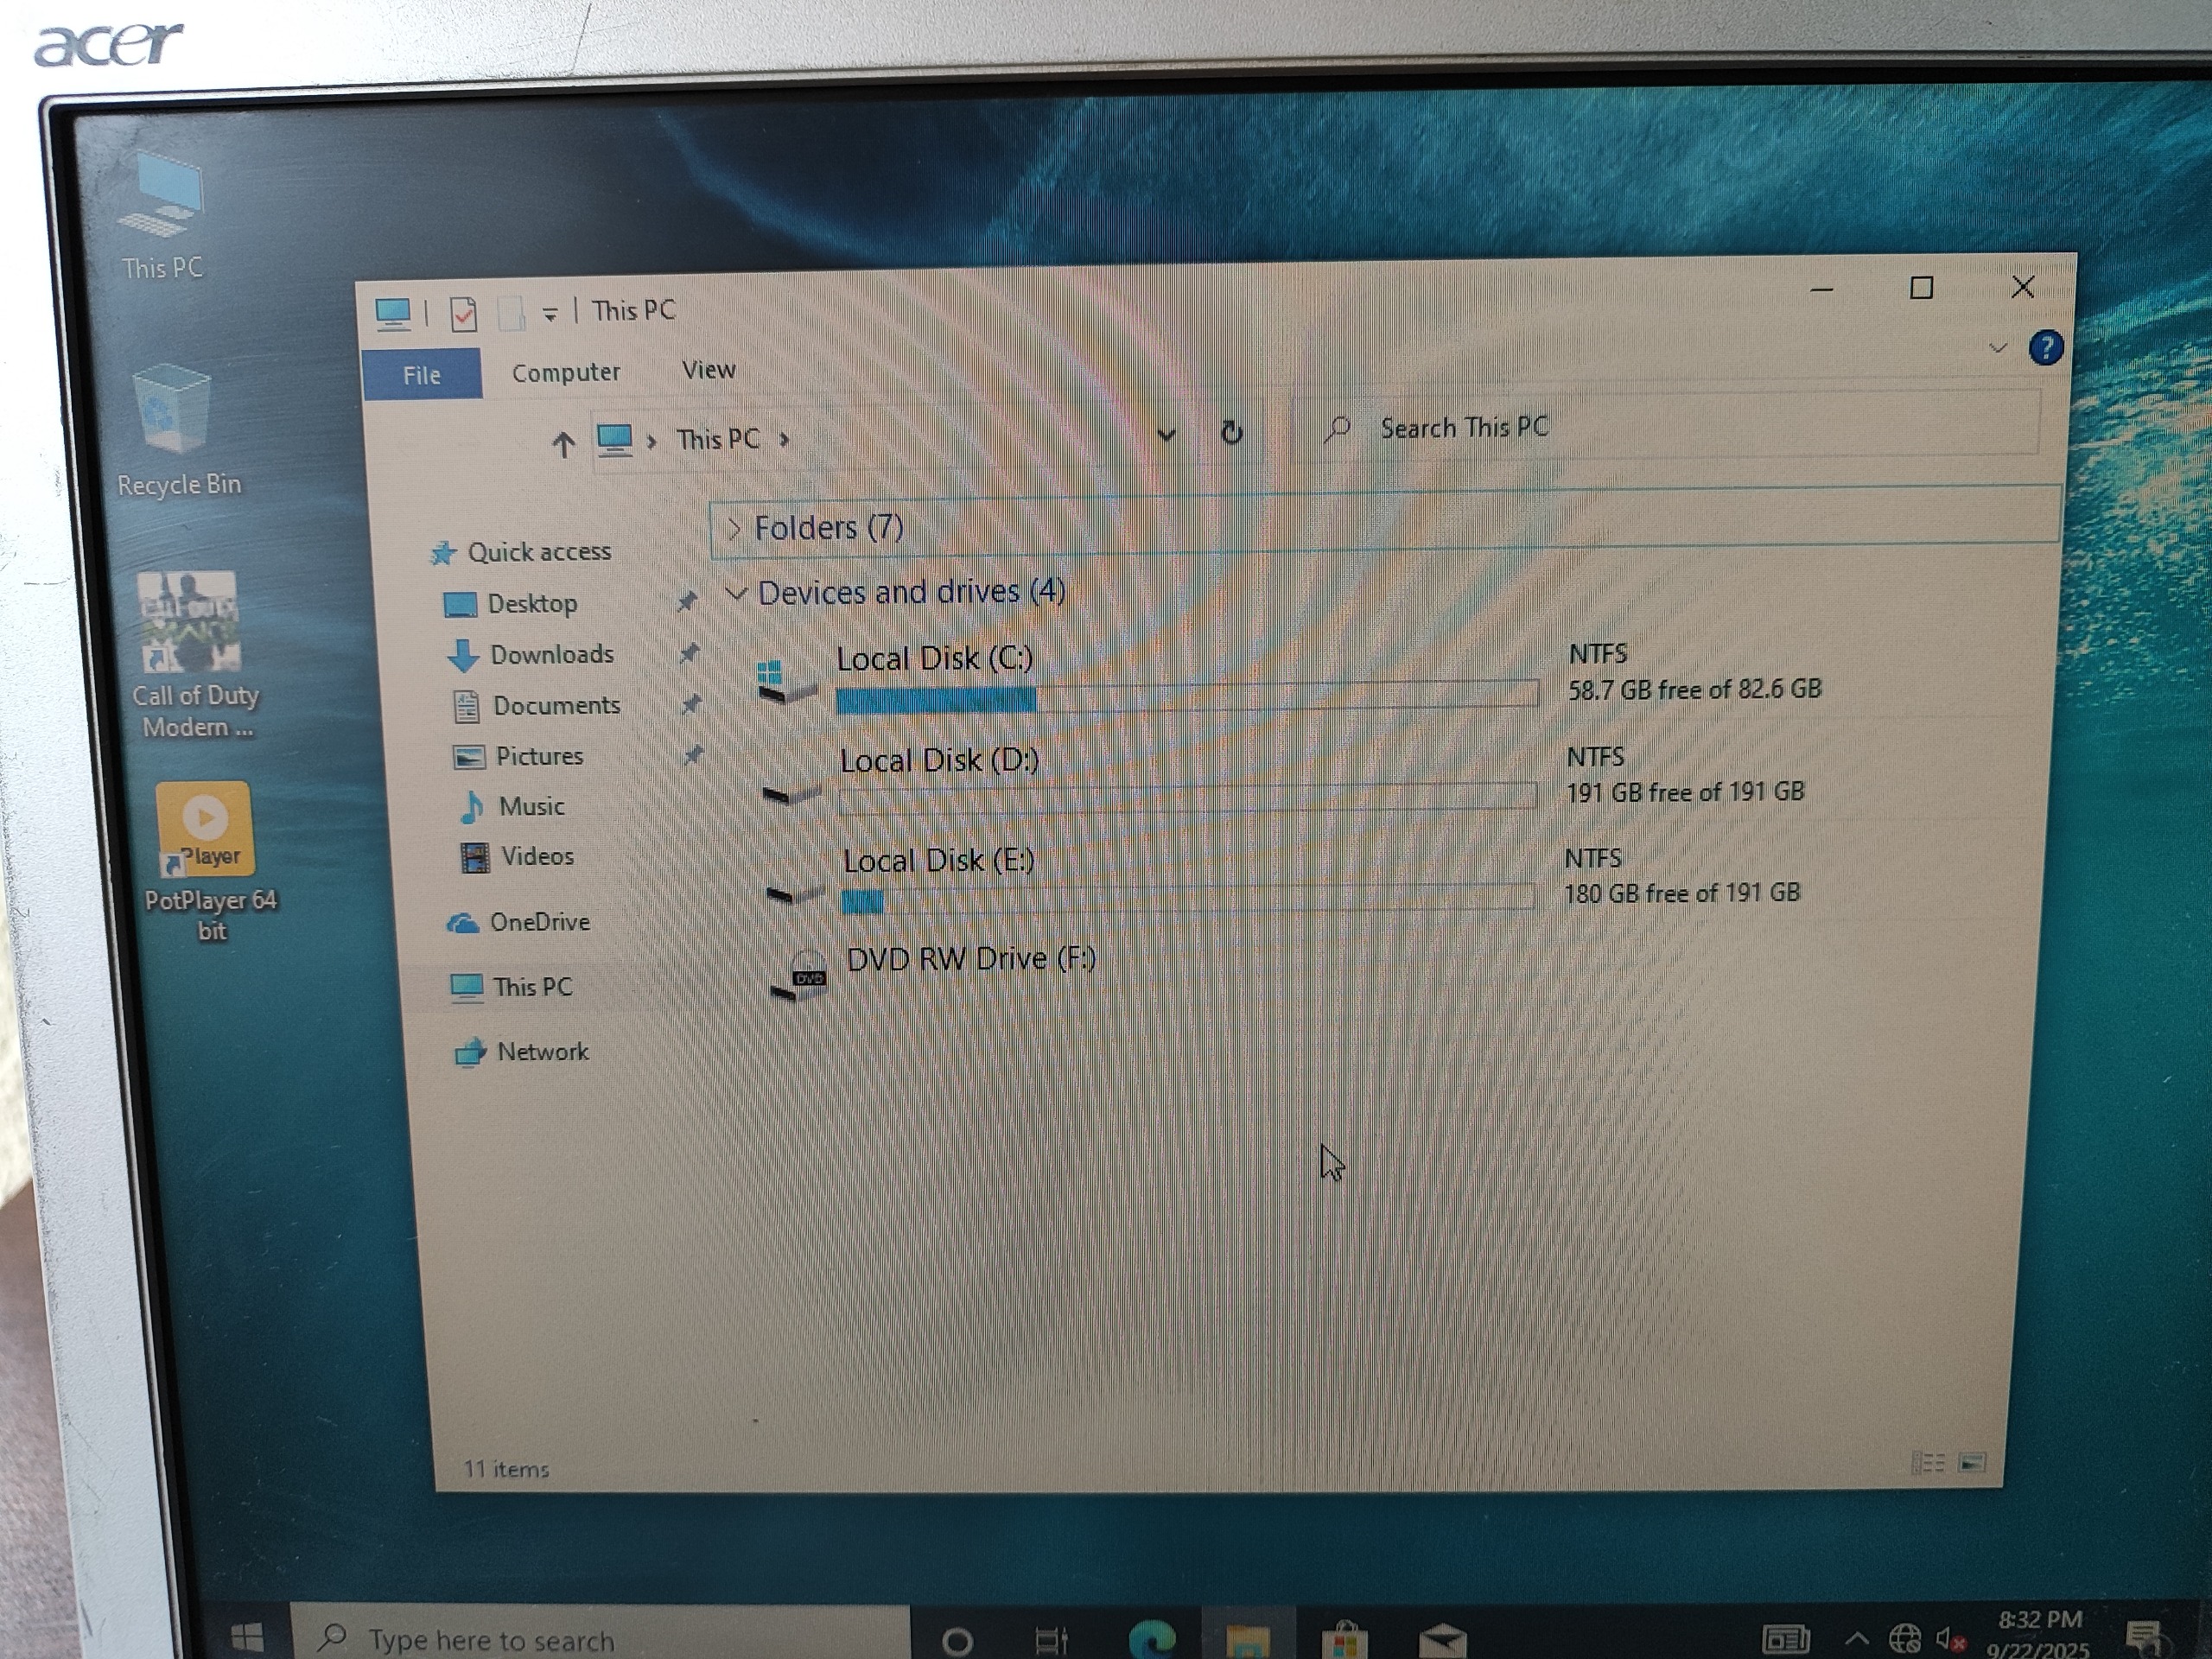The height and width of the screenshot is (1659, 2212).
Task: Click the pin icon next to Desktop
Action: [x=686, y=601]
